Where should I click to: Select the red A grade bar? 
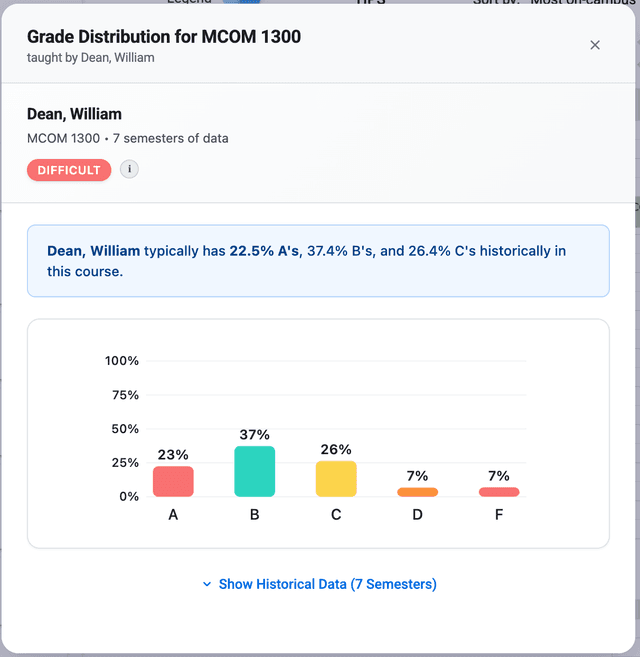173,481
